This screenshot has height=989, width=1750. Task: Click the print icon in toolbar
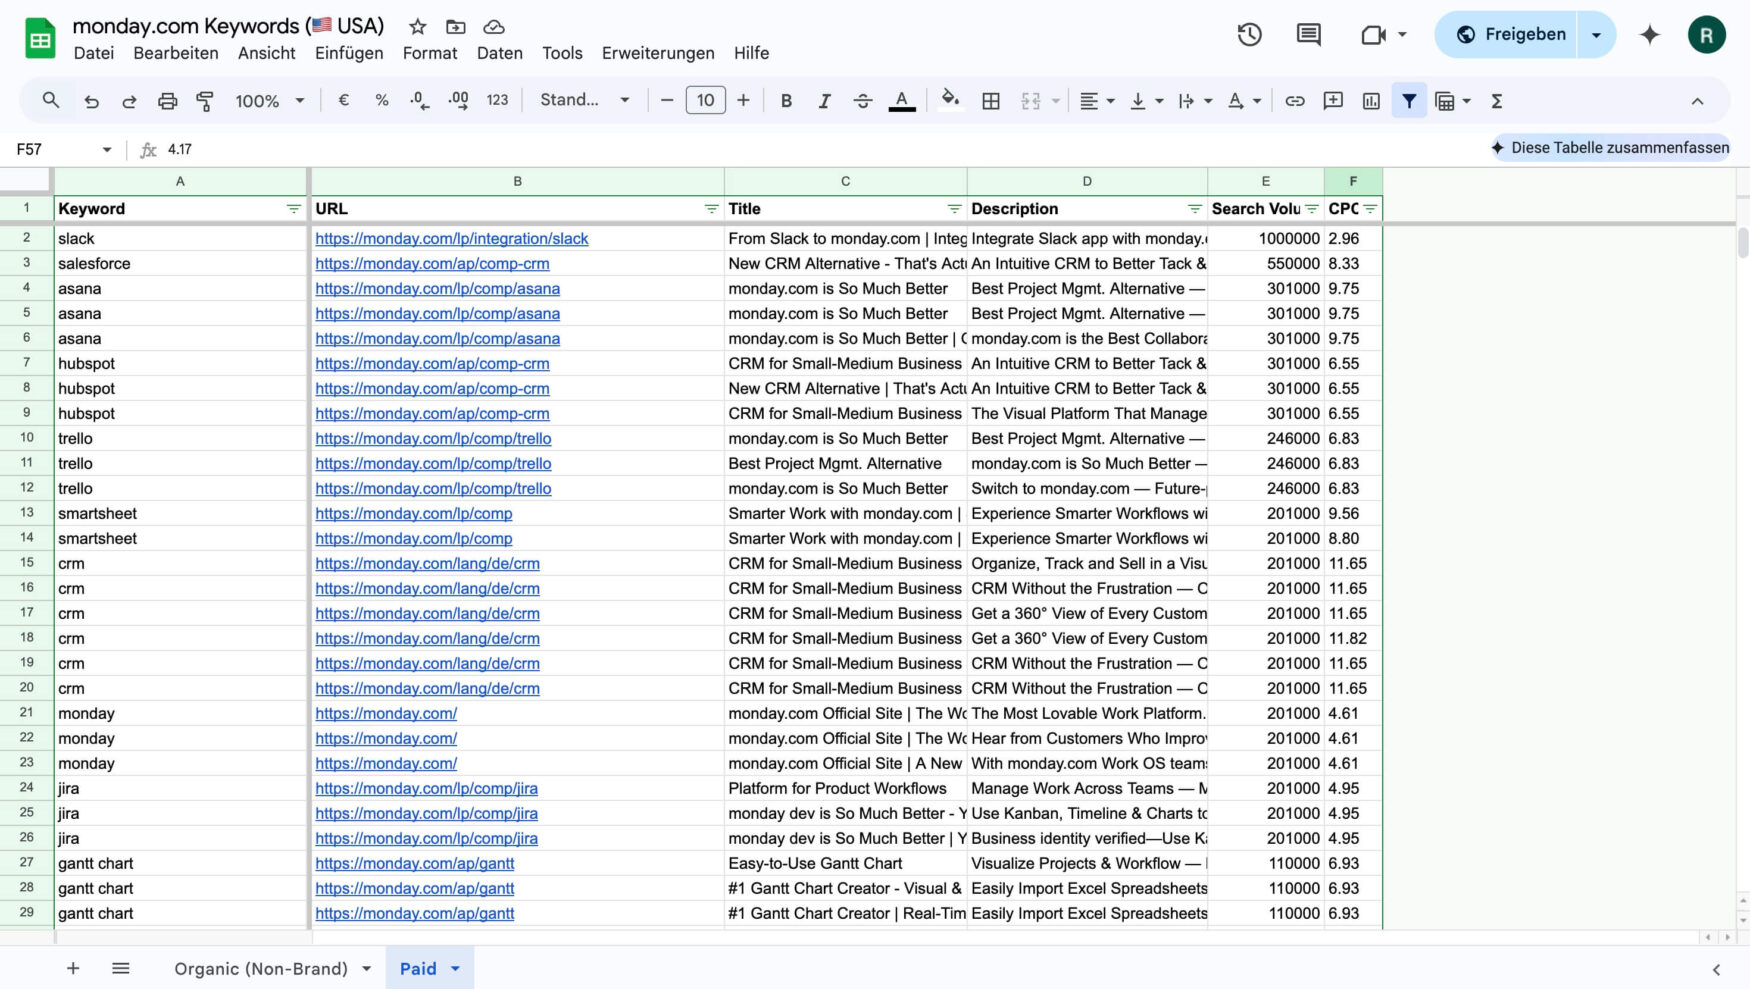click(x=167, y=101)
